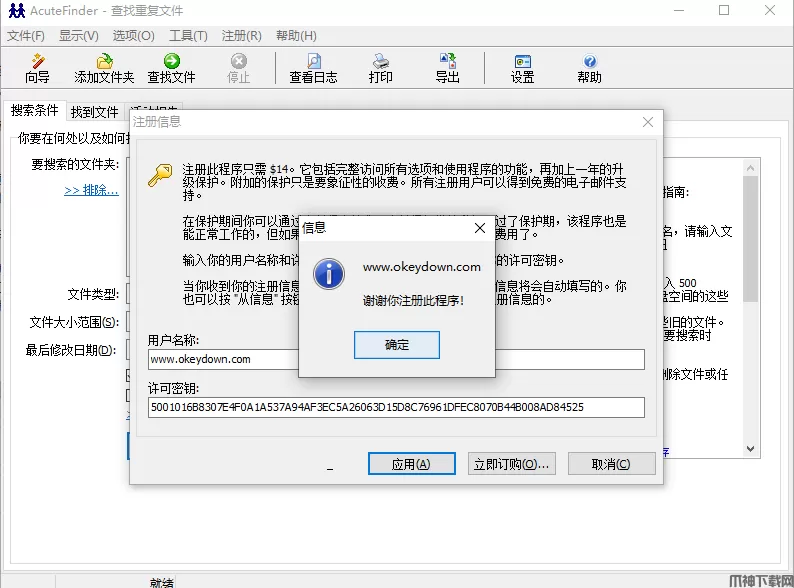The image size is (794, 588).
Task: Start search with the 查找文件 icon
Action: (x=172, y=68)
